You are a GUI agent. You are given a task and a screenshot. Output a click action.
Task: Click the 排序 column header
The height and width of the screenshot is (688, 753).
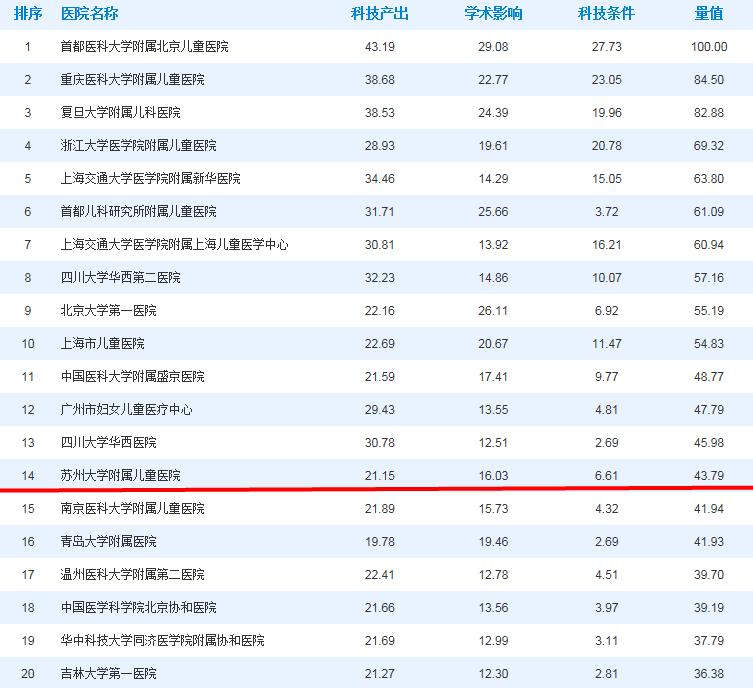[28, 13]
